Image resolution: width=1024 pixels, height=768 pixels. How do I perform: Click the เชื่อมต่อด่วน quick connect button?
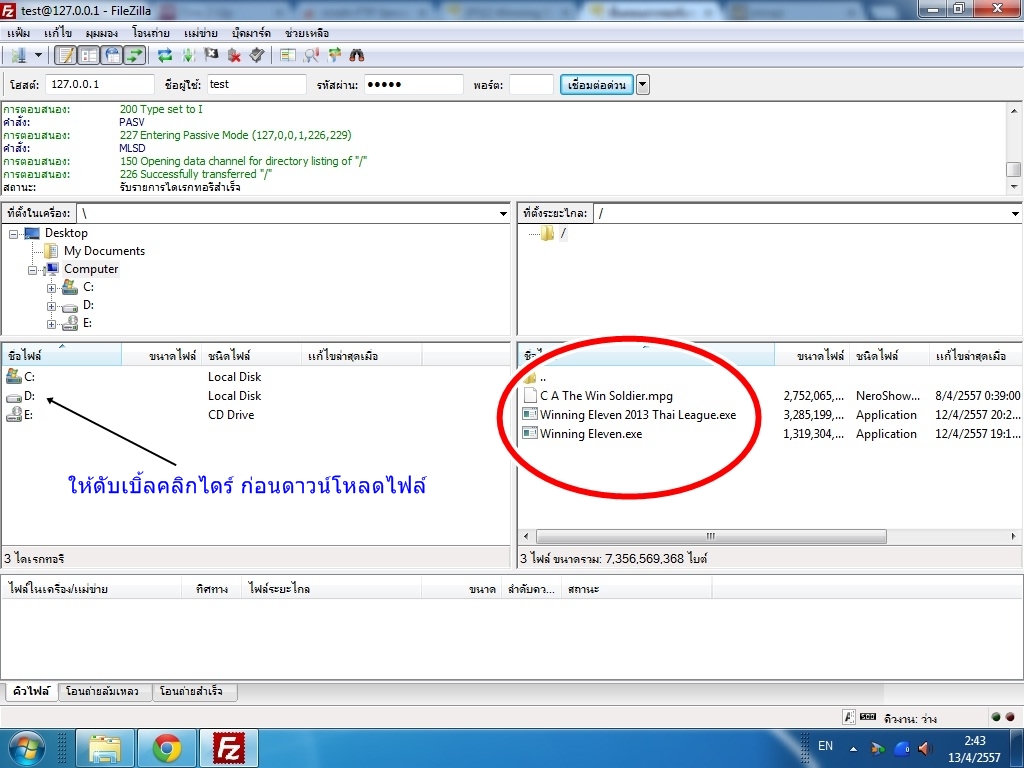click(x=596, y=85)
